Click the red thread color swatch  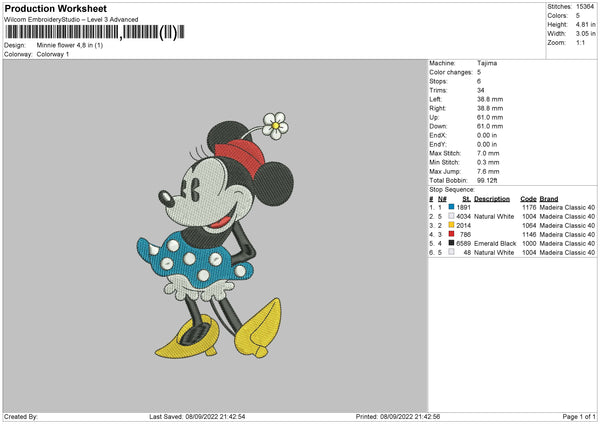point(452,234)
